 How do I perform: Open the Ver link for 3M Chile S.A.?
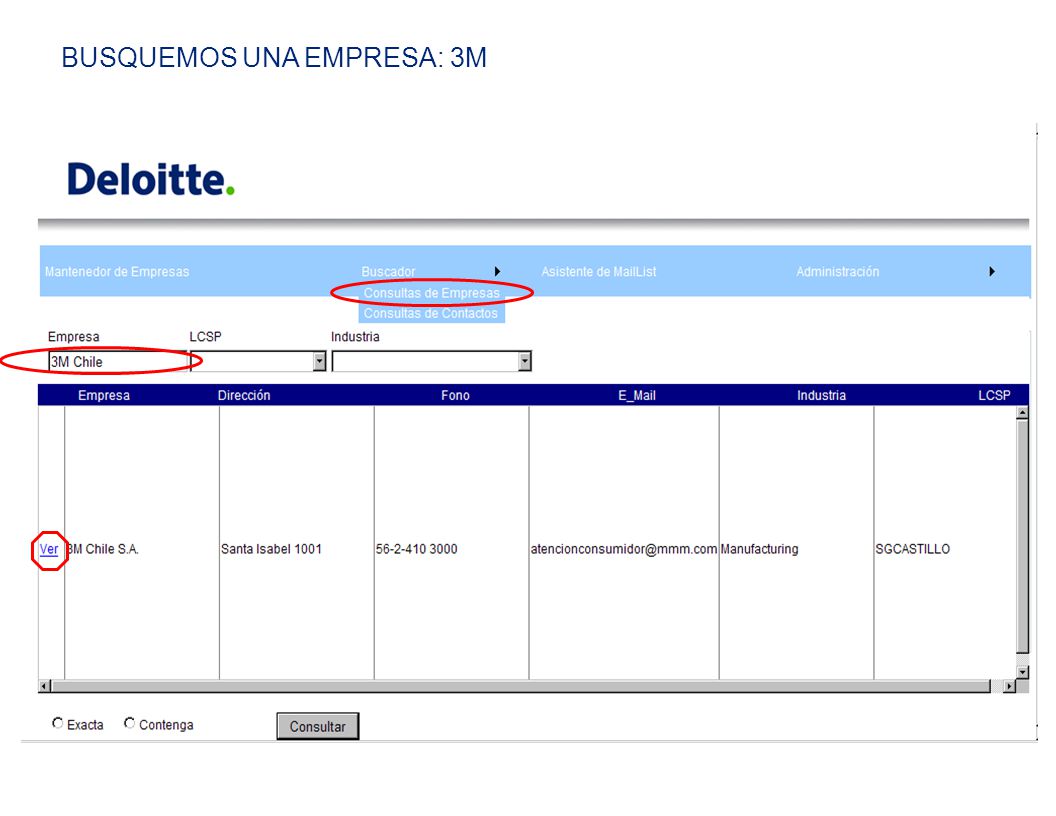tap(48, 549)
